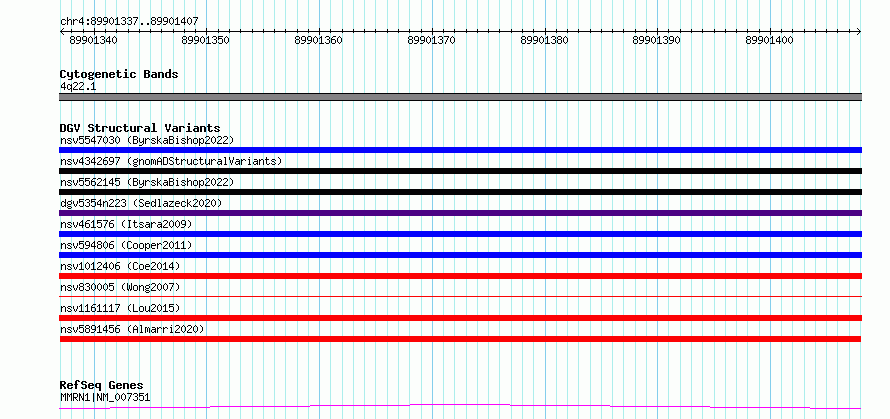Click the chr4:89901337..89901407 coordinate label

click(x=129, y=22)
